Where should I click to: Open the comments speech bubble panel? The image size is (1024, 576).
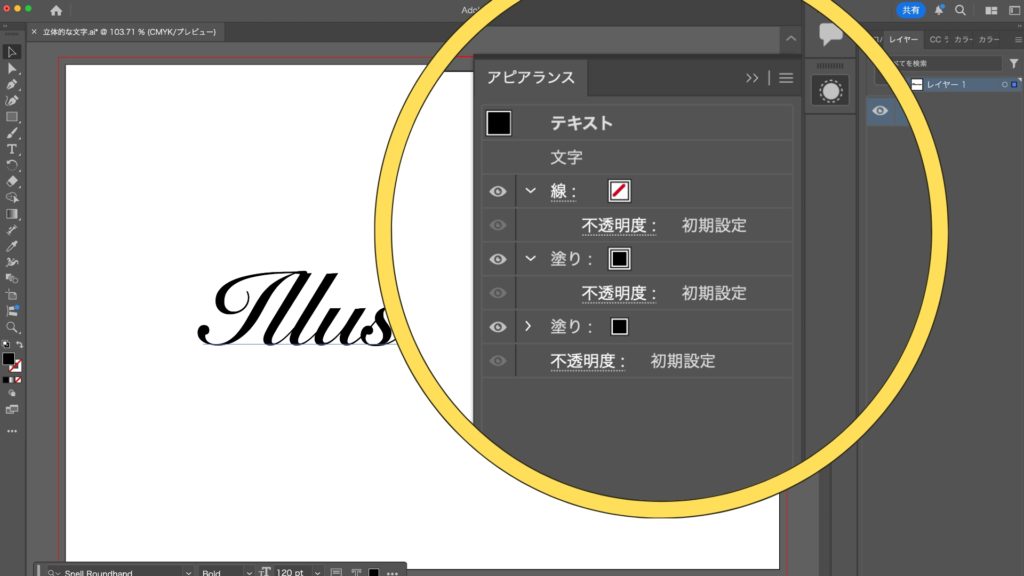pos(830,35)
